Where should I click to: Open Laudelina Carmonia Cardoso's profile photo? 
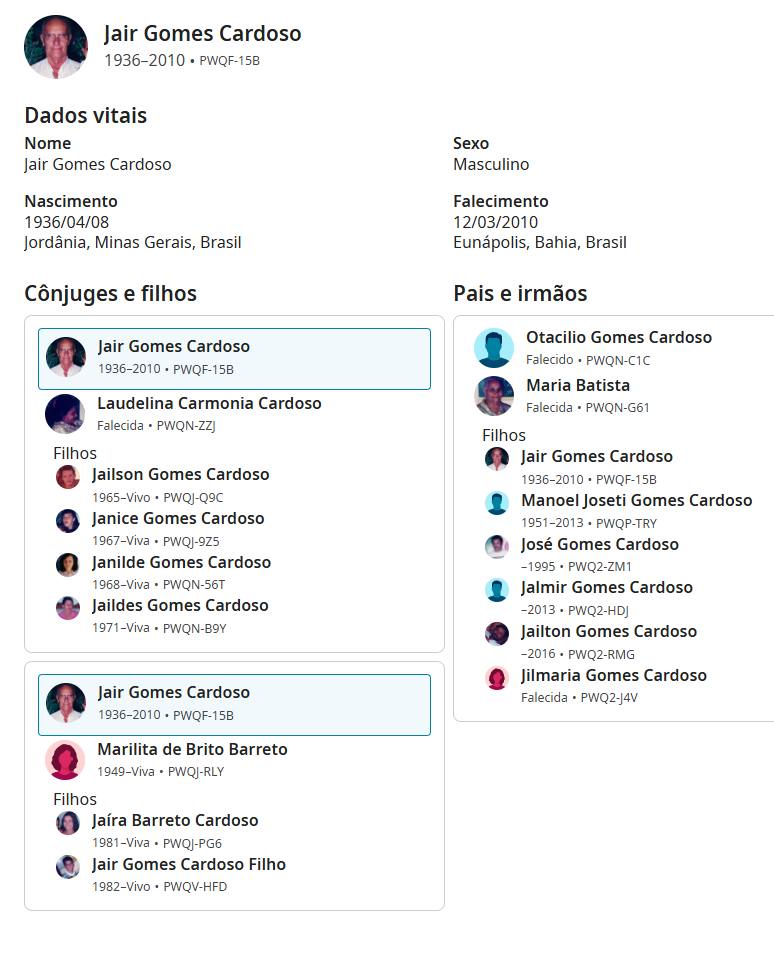click(65, 413)
